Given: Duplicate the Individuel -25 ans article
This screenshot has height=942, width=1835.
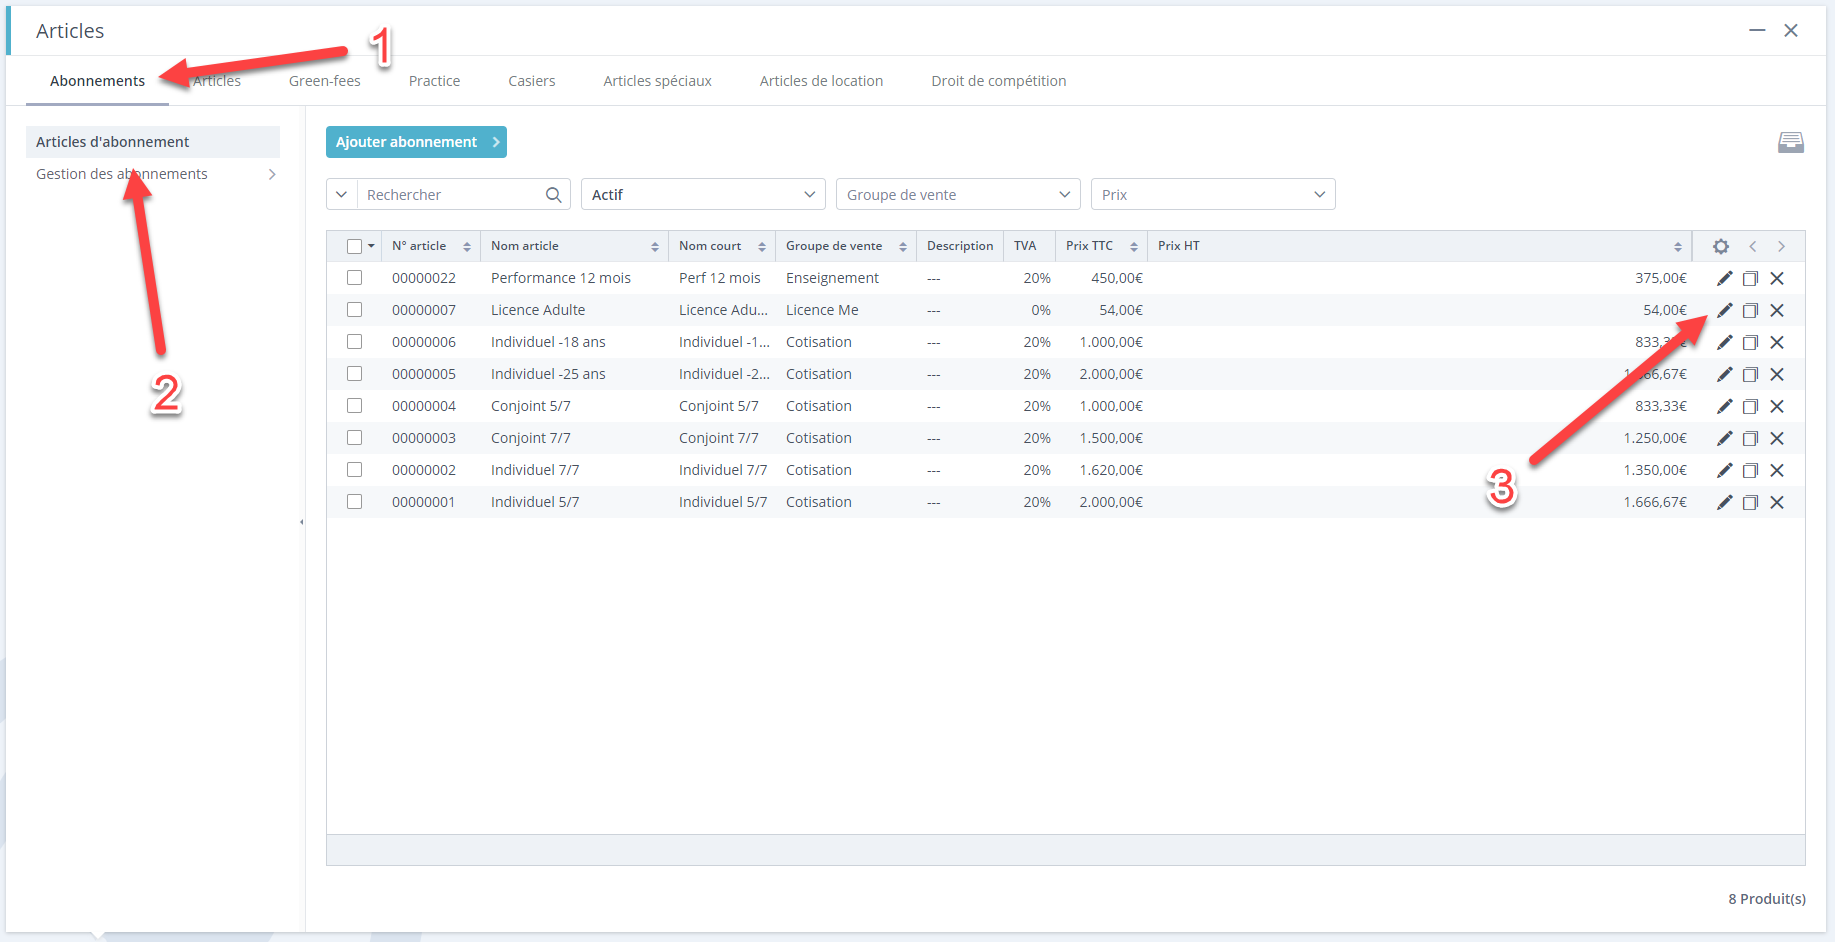Looking at the screenshot, I should tap(1750, 374).
